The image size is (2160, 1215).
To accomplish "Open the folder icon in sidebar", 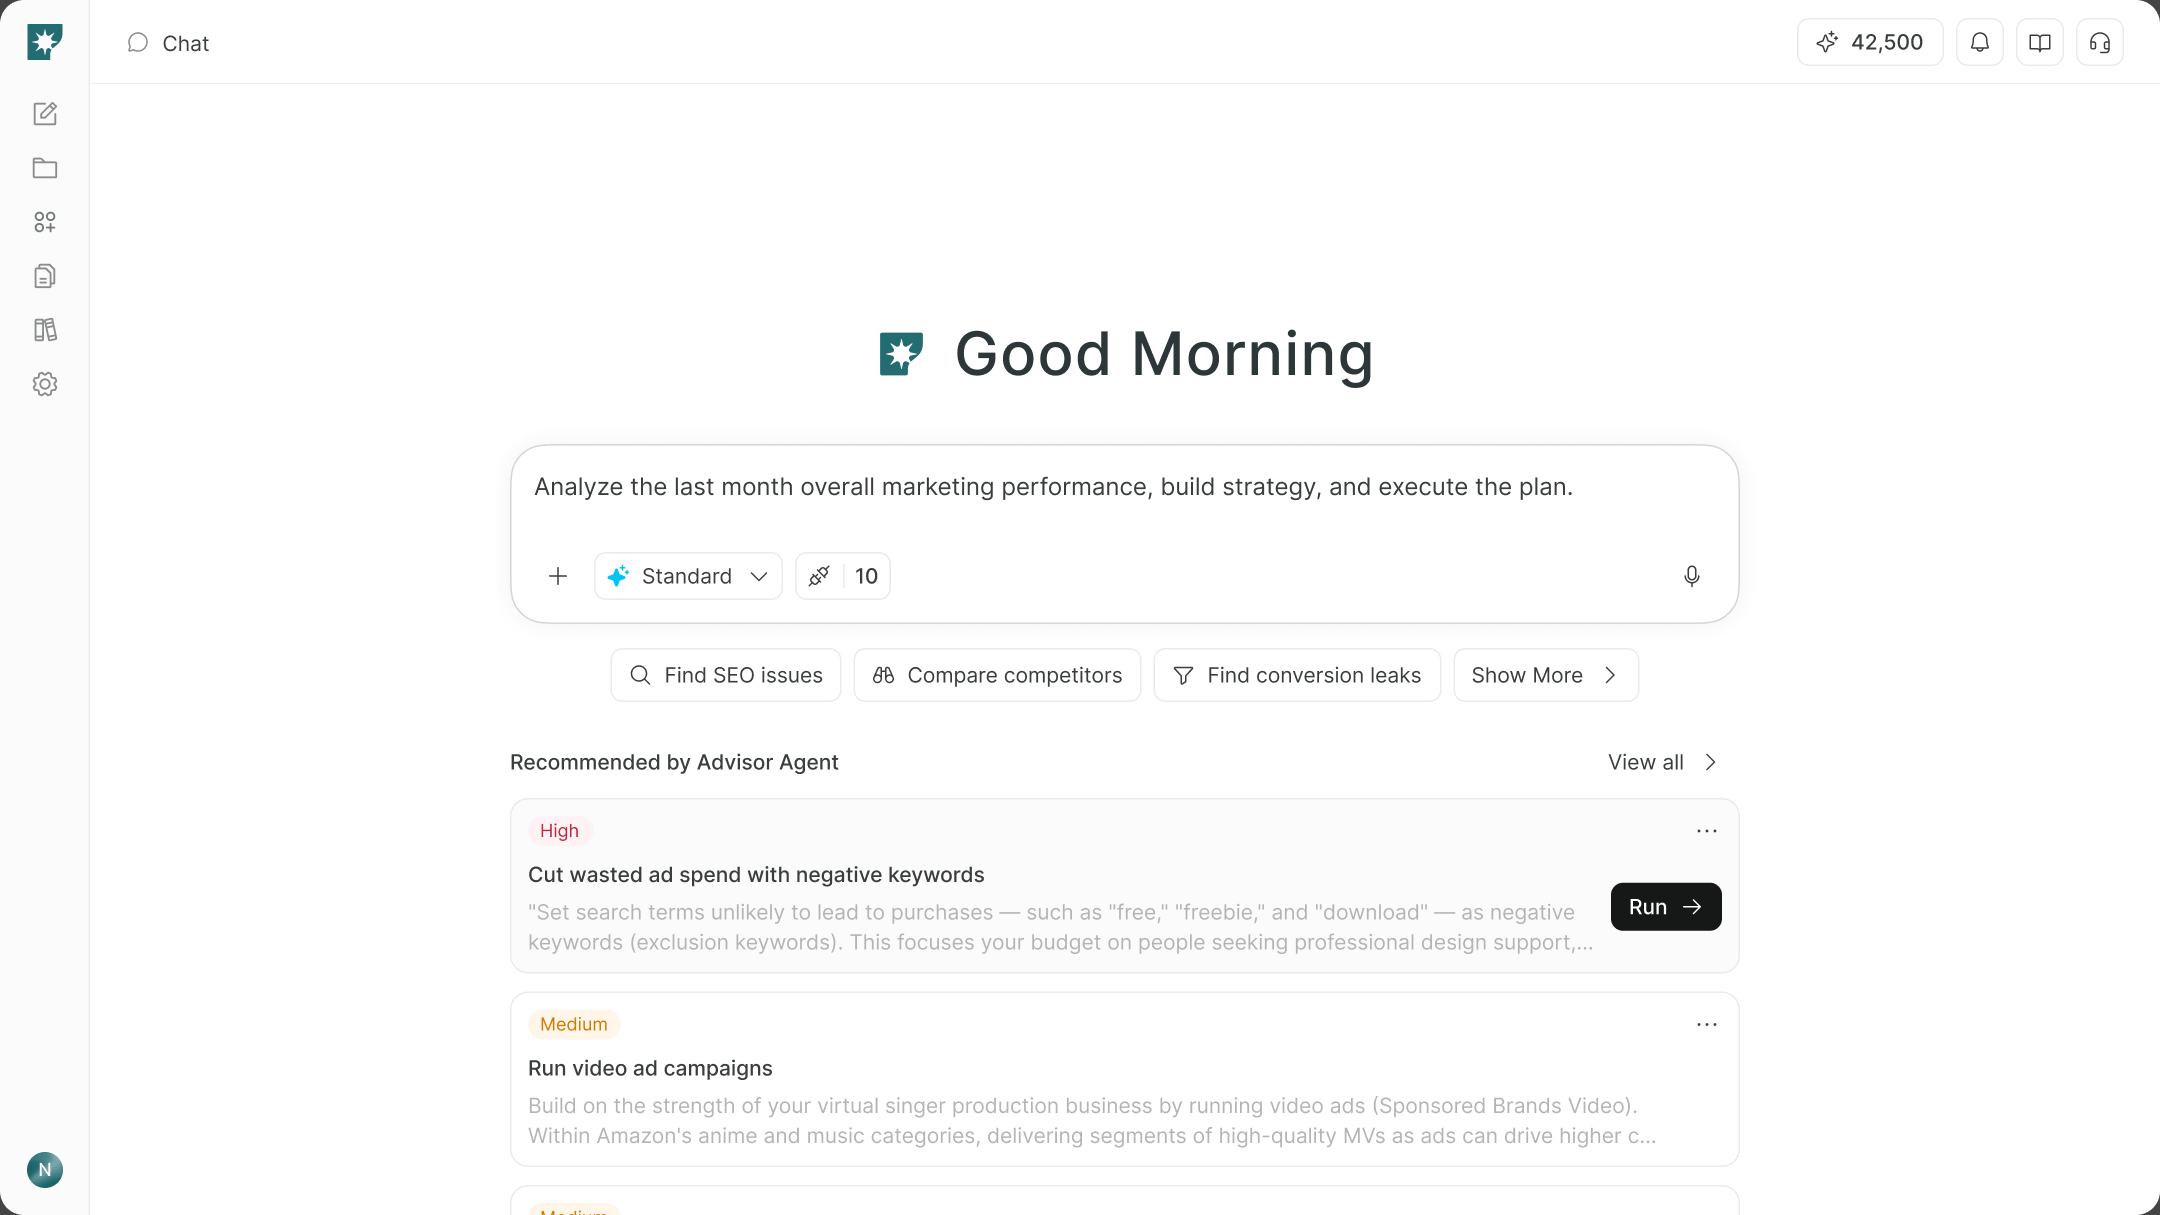I will point(45,168).
